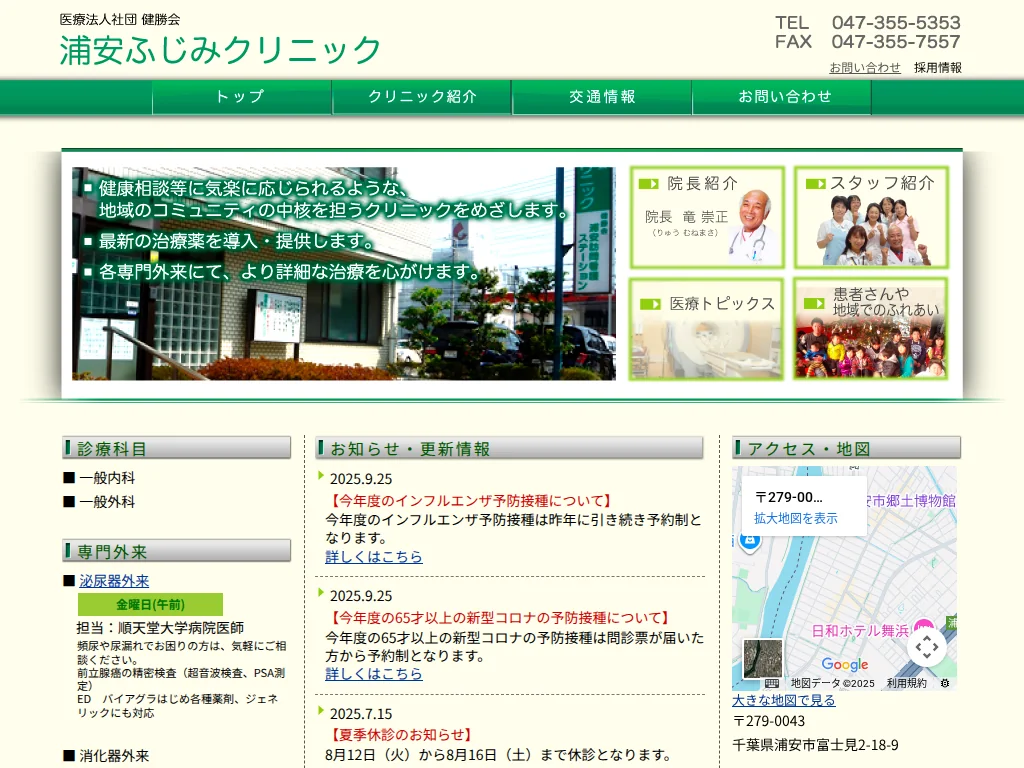Open the 拡大地図を表示 link on the map

(795, 518)
